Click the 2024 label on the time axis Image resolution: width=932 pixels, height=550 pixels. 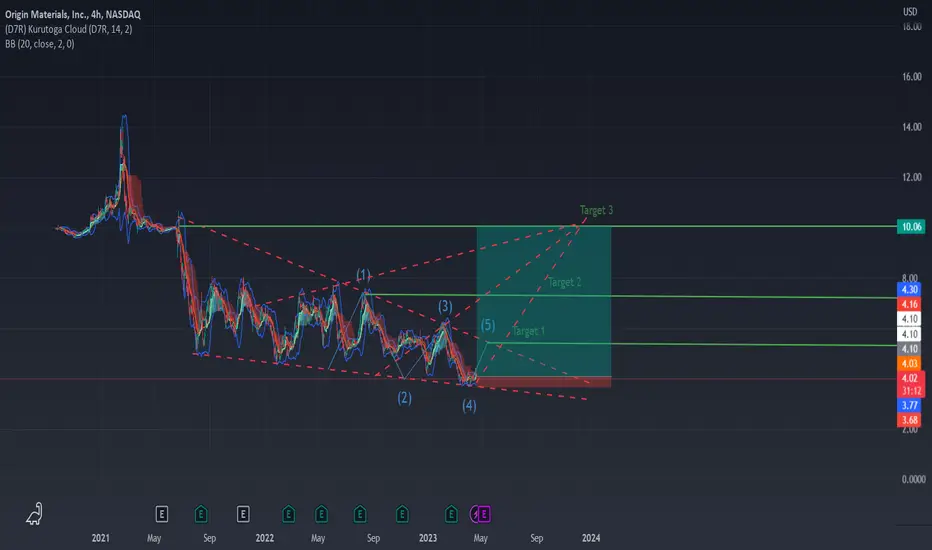[591, 538]
